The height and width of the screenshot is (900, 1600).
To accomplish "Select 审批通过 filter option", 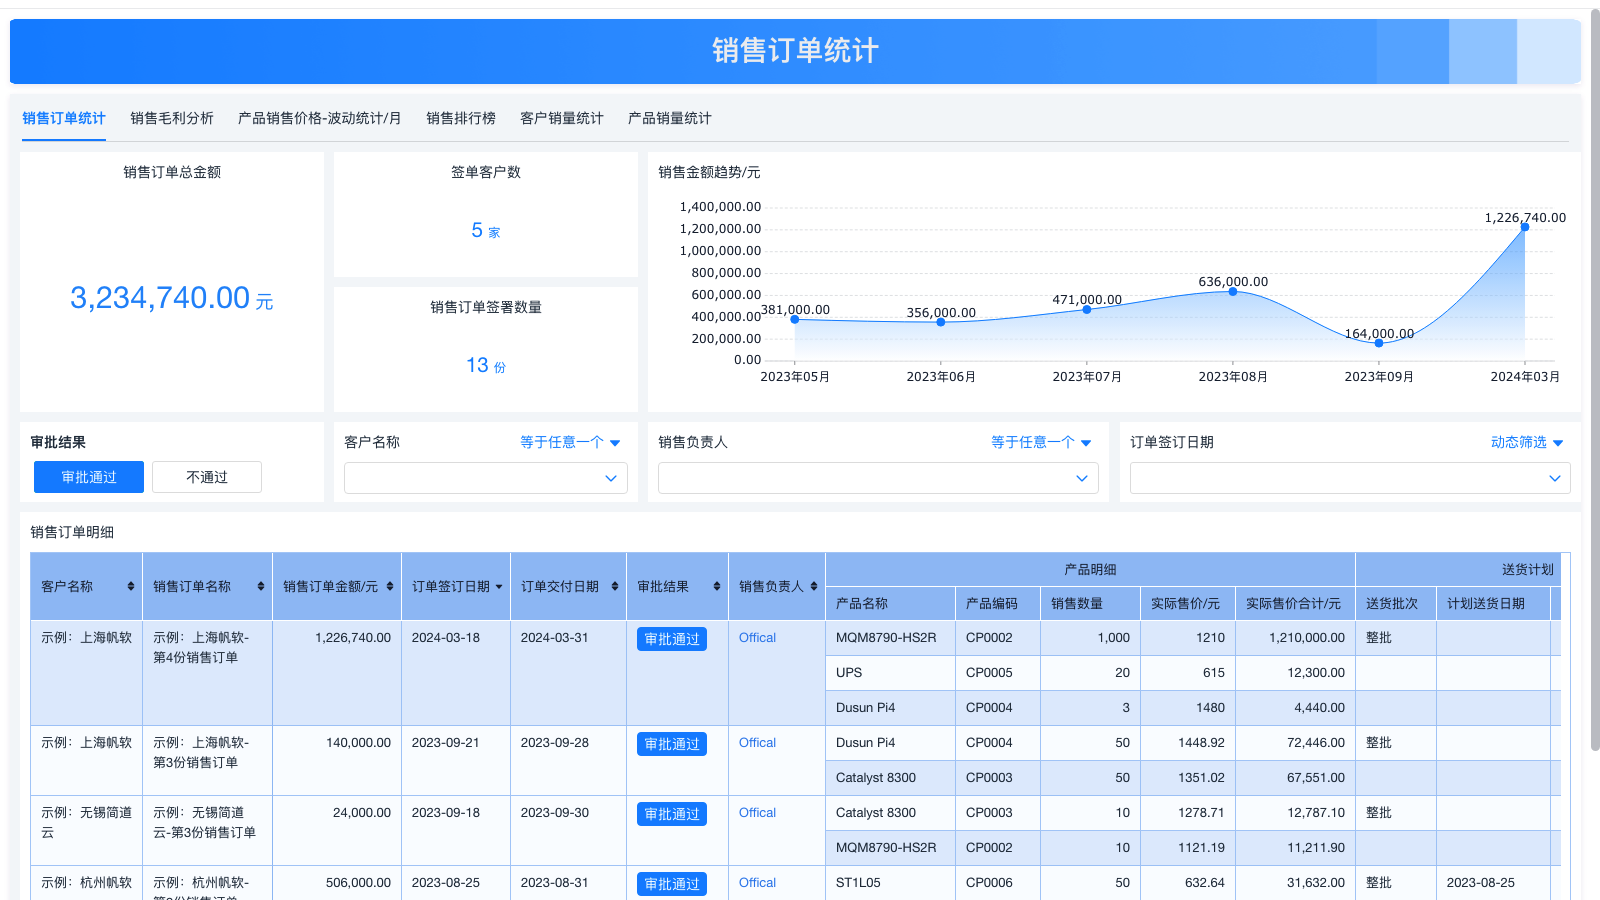I will (89, 477).
